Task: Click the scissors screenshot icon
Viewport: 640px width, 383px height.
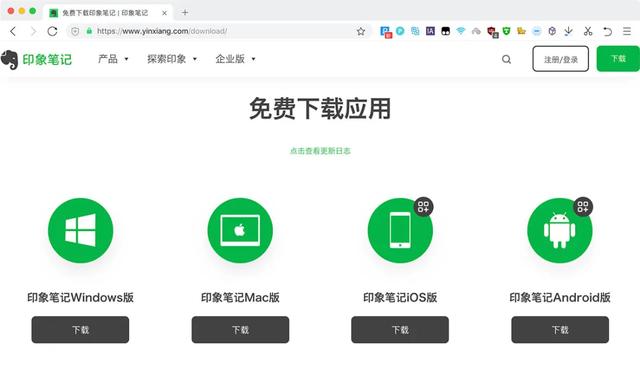Action: click(x=588, y=31)
